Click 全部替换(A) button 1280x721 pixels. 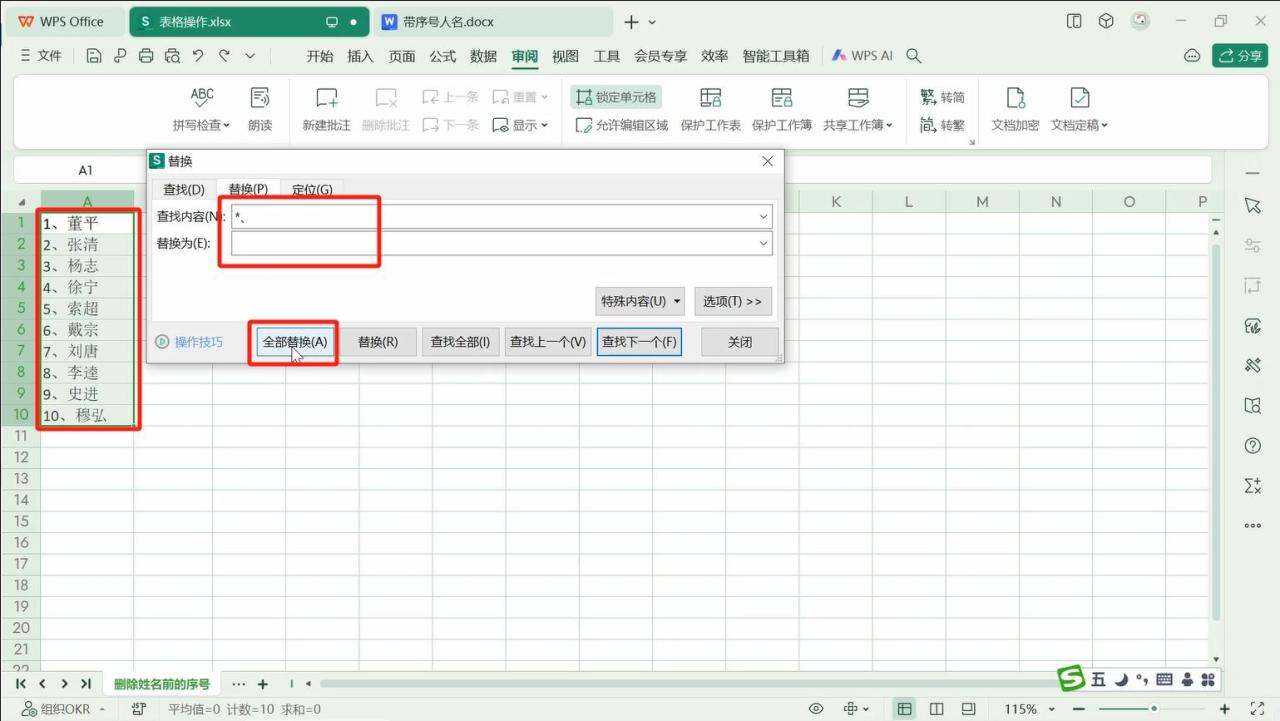tap(295, 342)
